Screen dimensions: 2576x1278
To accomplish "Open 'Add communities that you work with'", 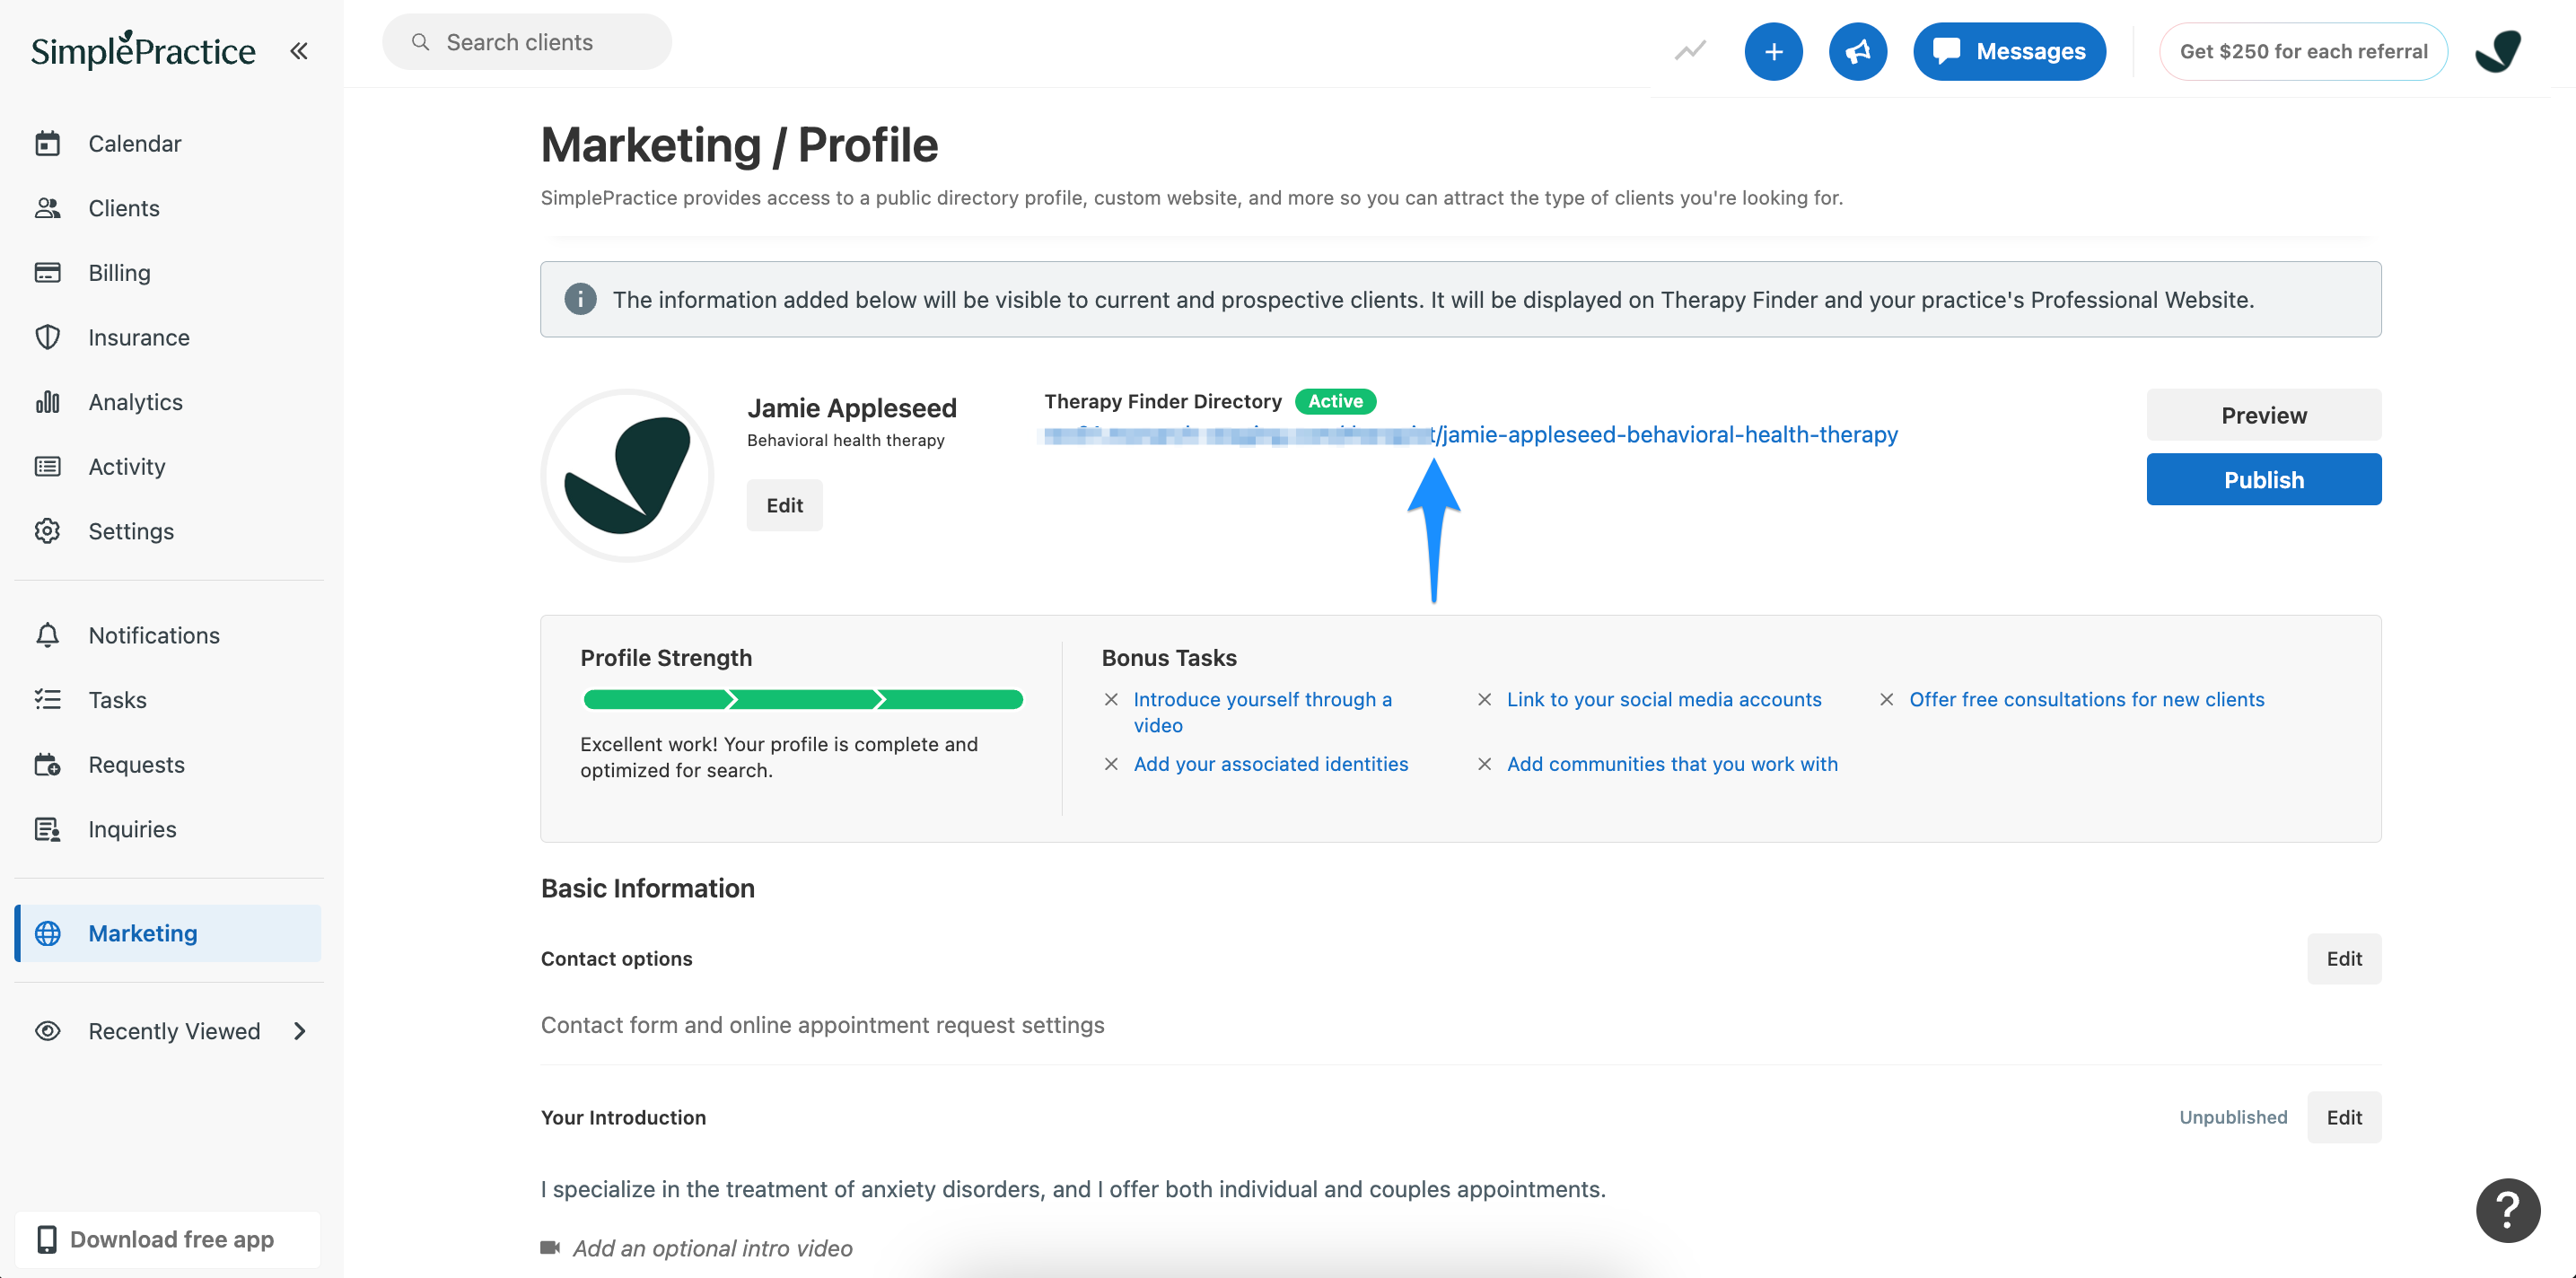I will 1672,764.
